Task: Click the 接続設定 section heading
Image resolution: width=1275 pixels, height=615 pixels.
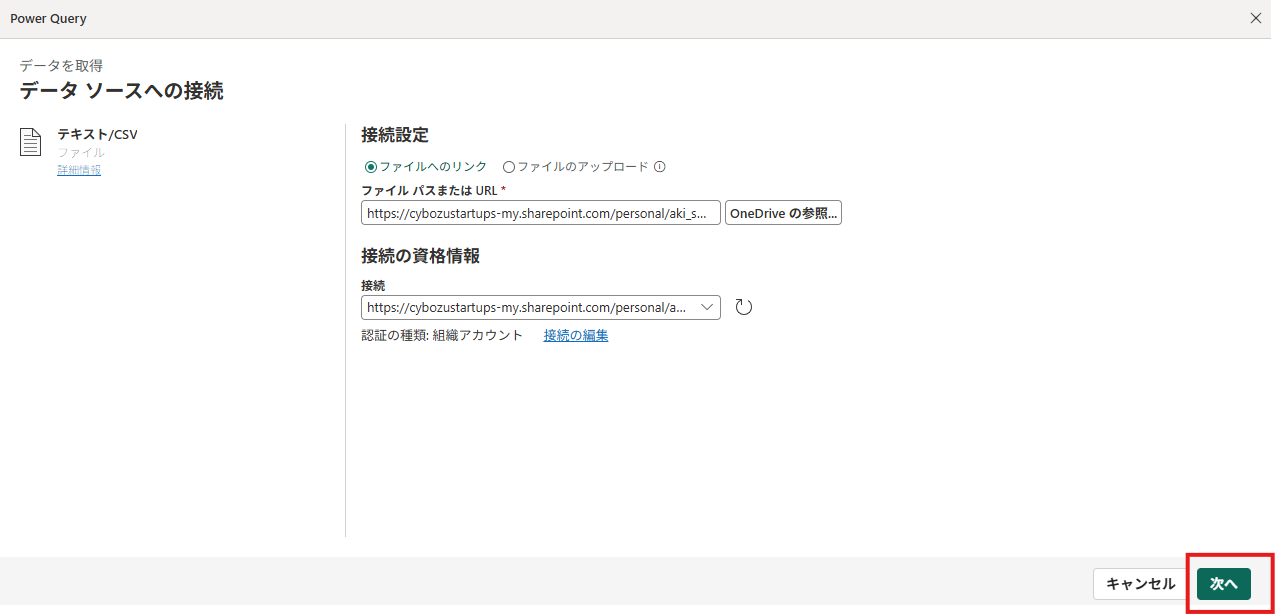Action: click(x=395, y=135)
